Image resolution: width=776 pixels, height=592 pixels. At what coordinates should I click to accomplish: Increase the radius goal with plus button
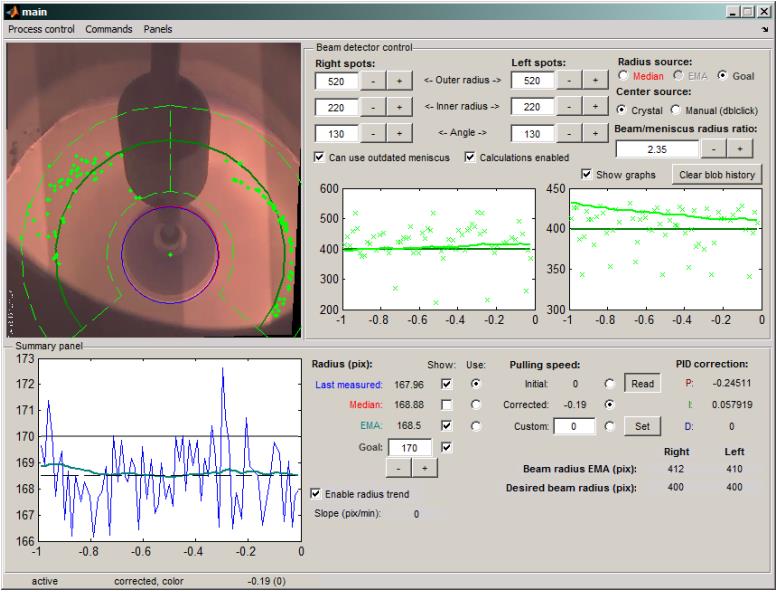click(x=423, y=468)
